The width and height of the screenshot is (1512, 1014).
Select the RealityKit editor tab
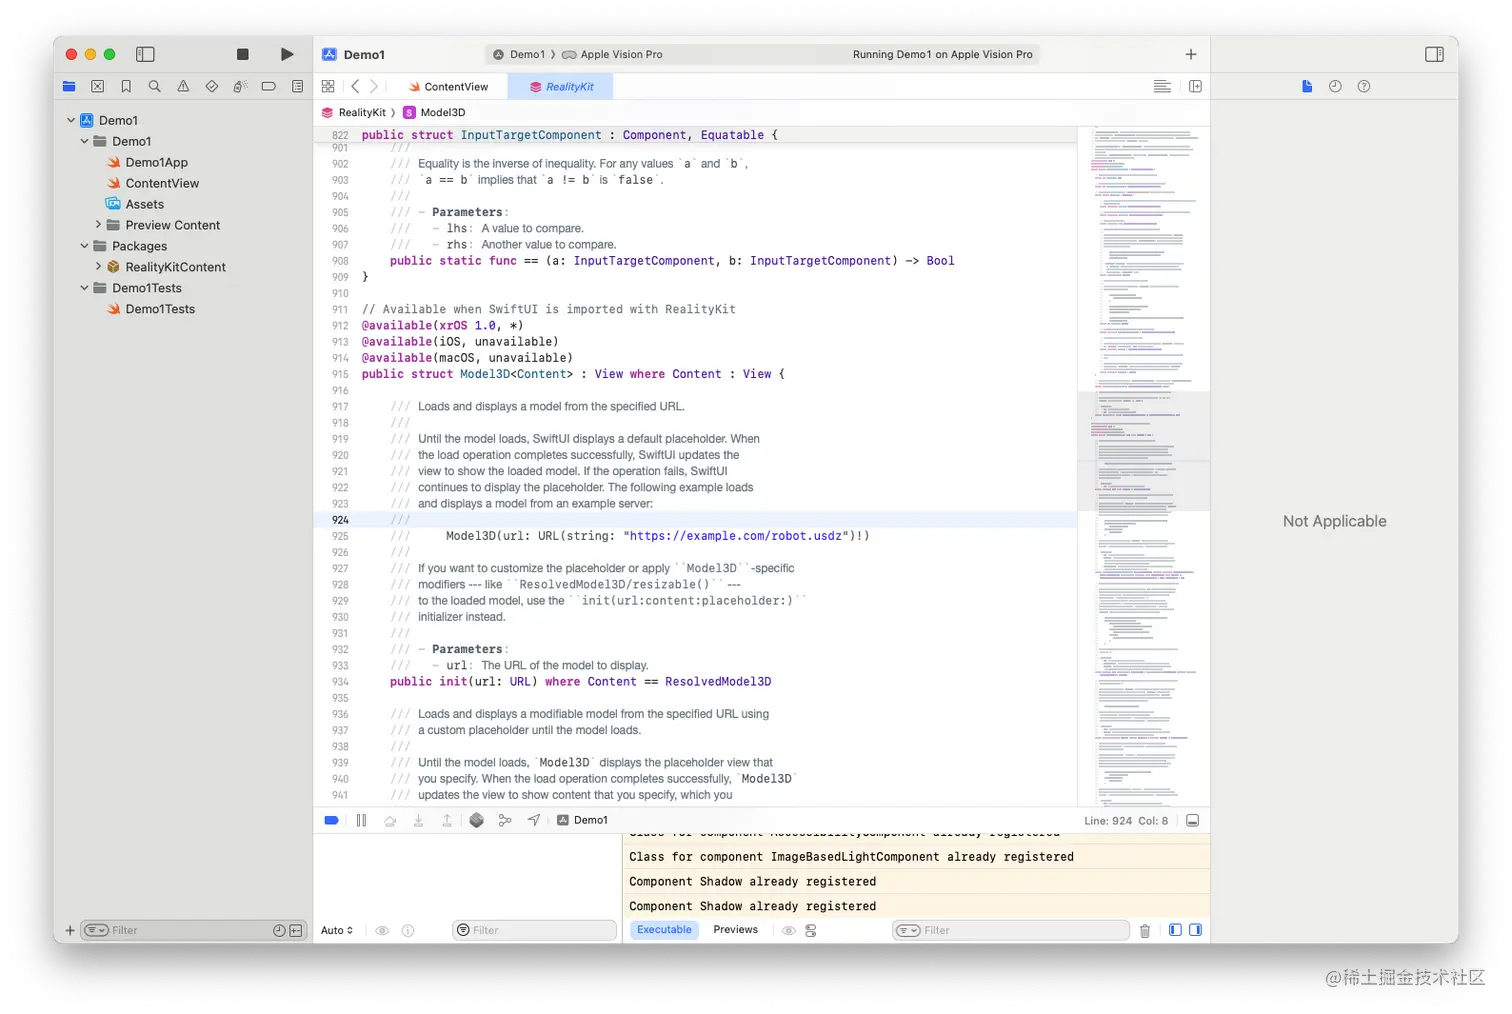click(x=561, y=87)
